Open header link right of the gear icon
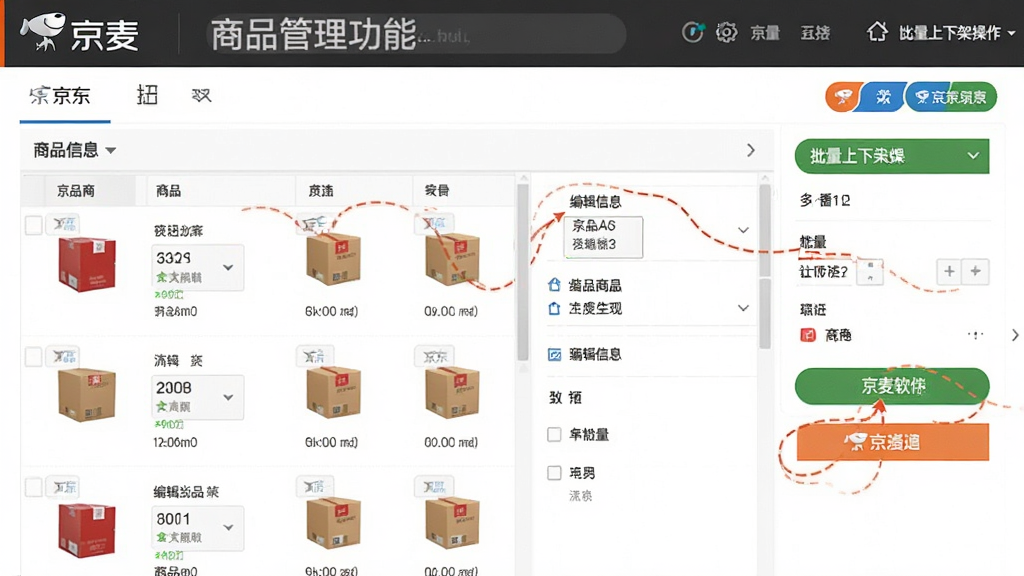The image size is (1024, 576). pyautogui.click(x=765, y=33)
